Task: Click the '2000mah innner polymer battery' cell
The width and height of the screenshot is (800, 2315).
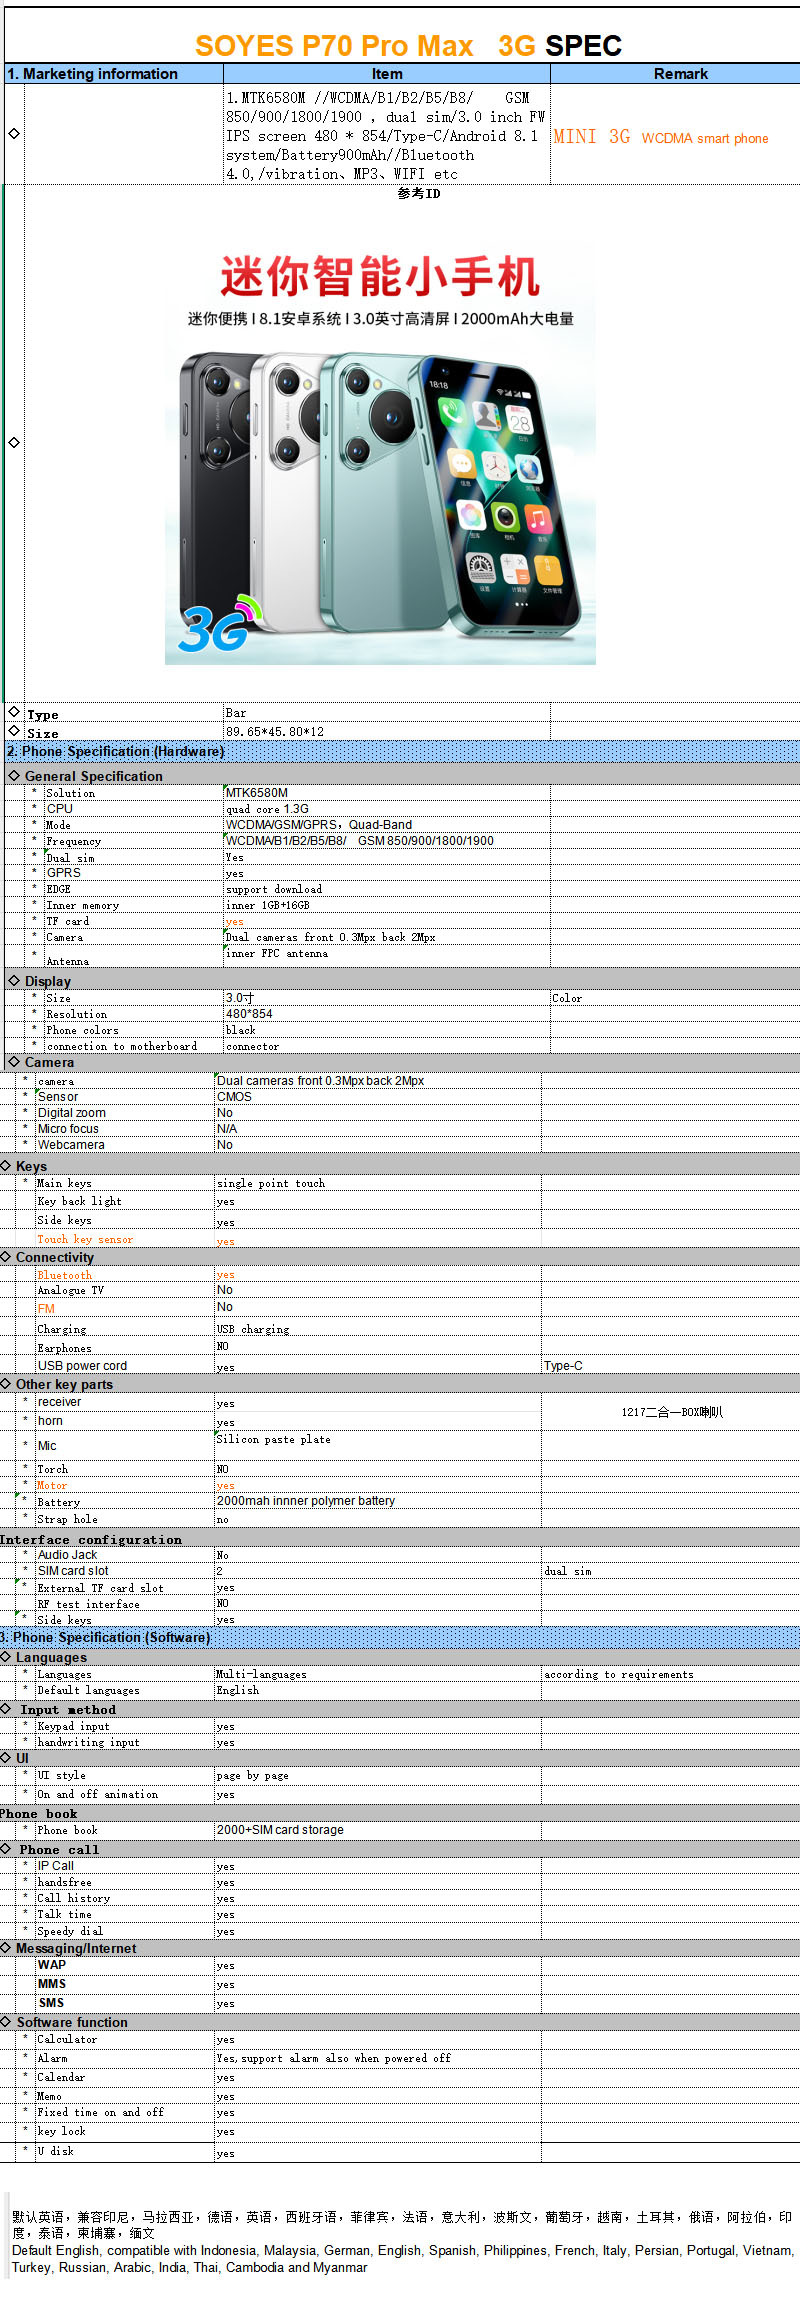Action: [x=378, y=1501]
